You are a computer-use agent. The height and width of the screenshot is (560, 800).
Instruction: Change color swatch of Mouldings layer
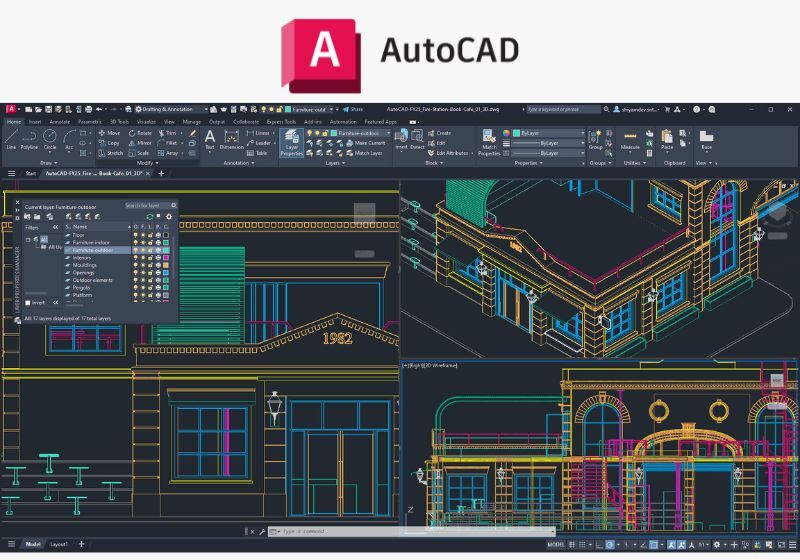tap(166, 265)
